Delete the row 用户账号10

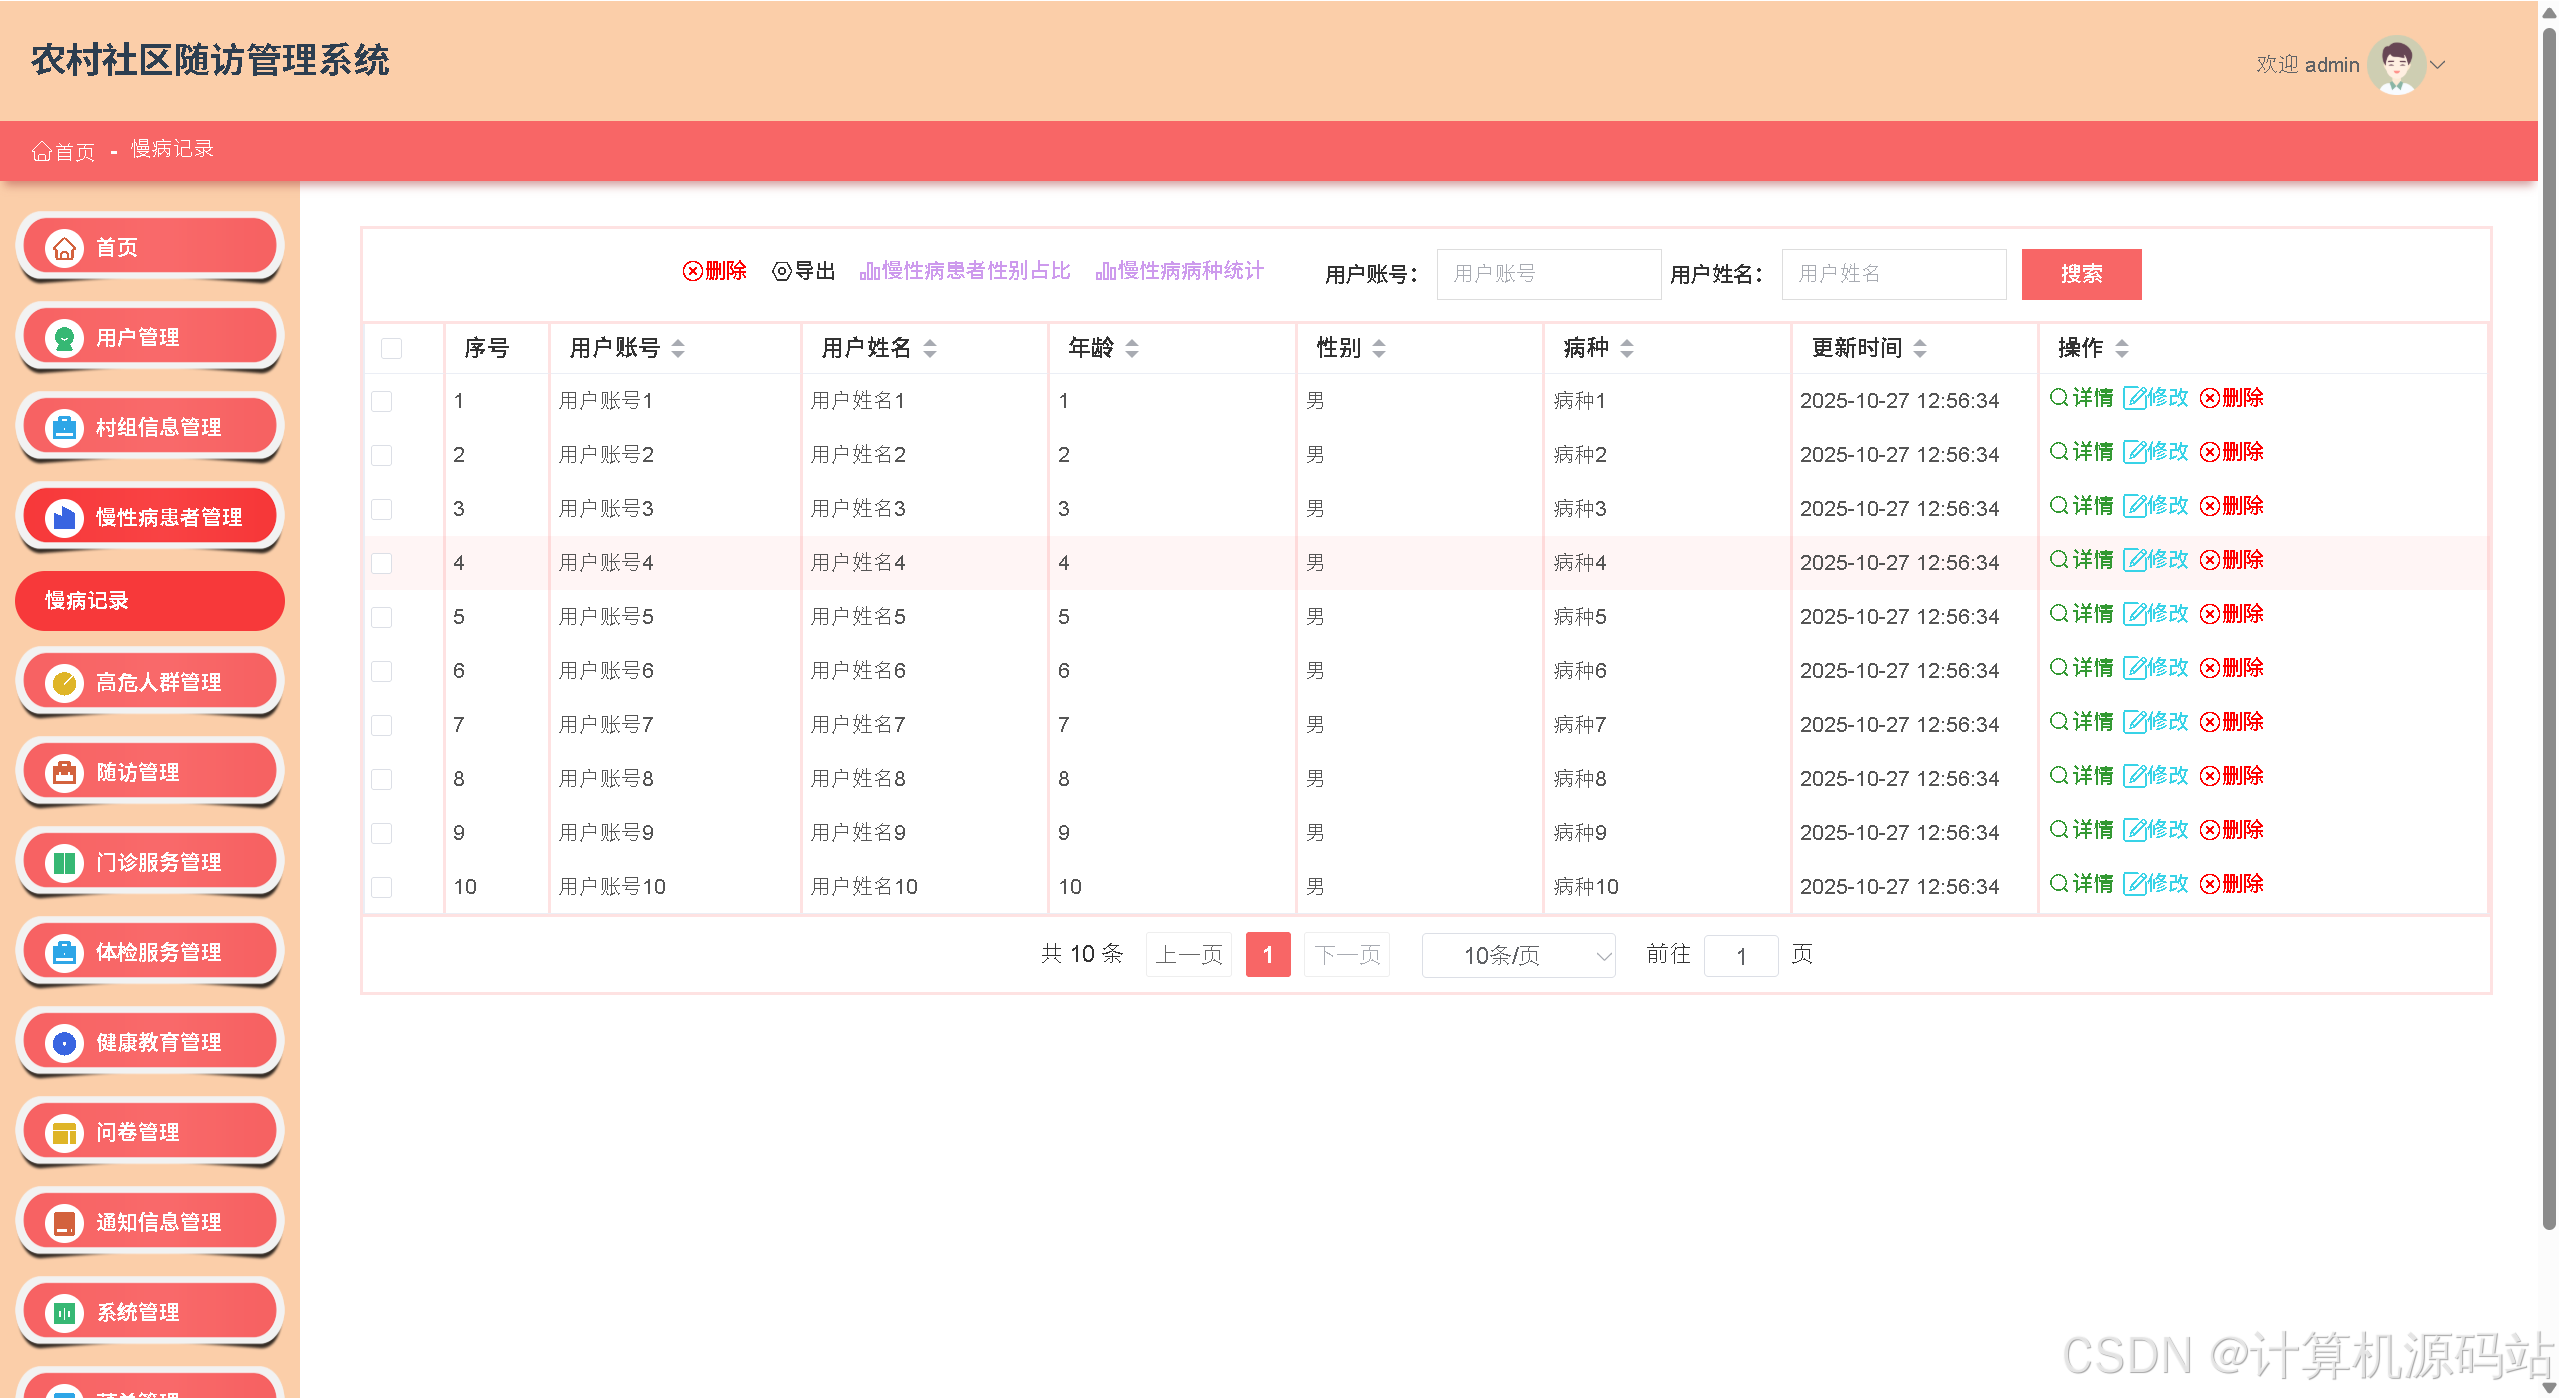point(2232,884)
